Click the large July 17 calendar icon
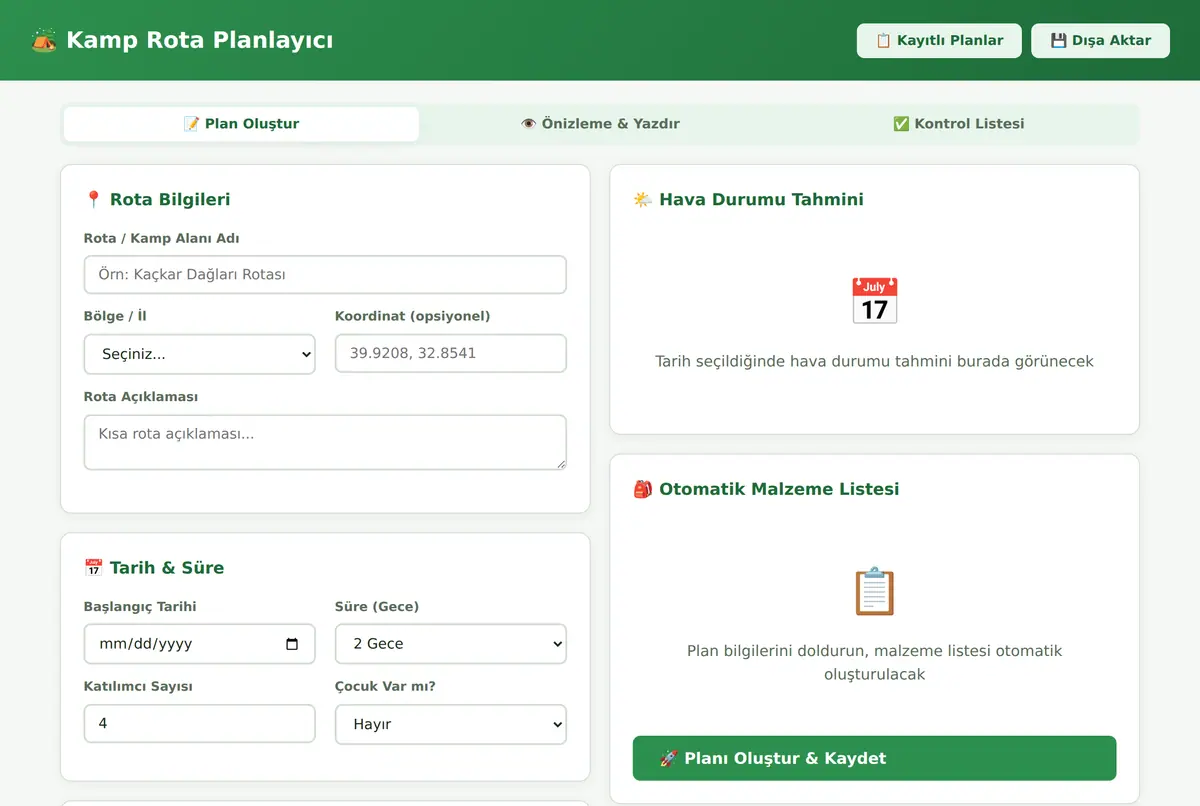The height and width of the screenshot is (806, 1200). [x=874, y=301]
